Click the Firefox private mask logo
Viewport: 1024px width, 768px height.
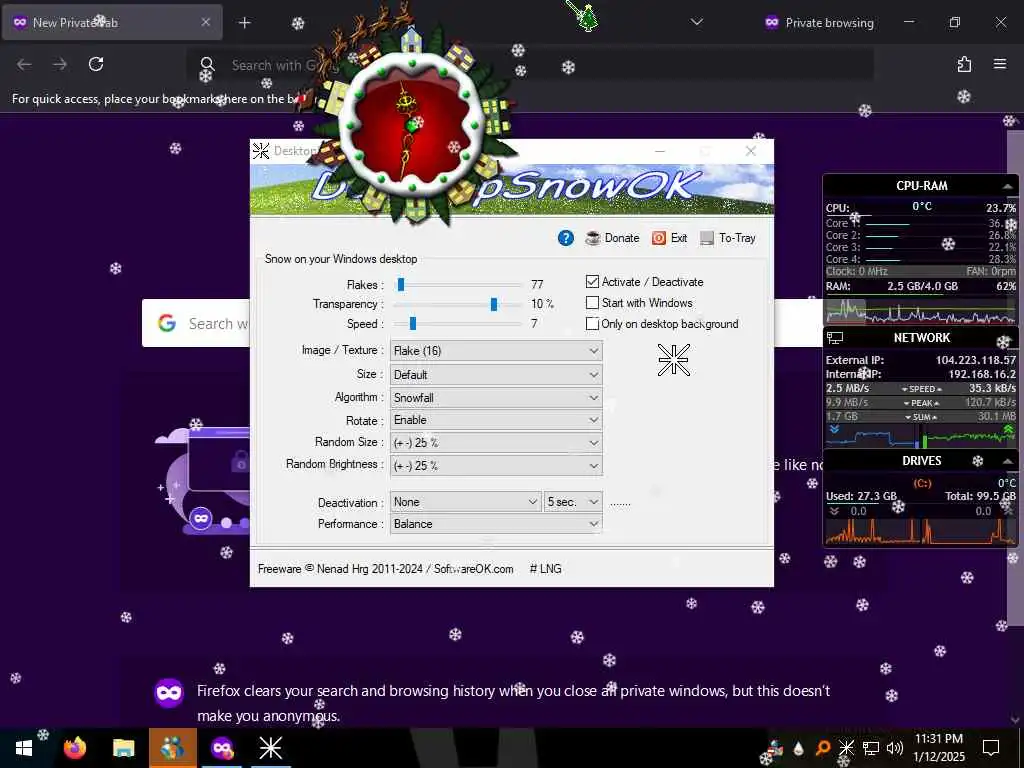(169, 693)
